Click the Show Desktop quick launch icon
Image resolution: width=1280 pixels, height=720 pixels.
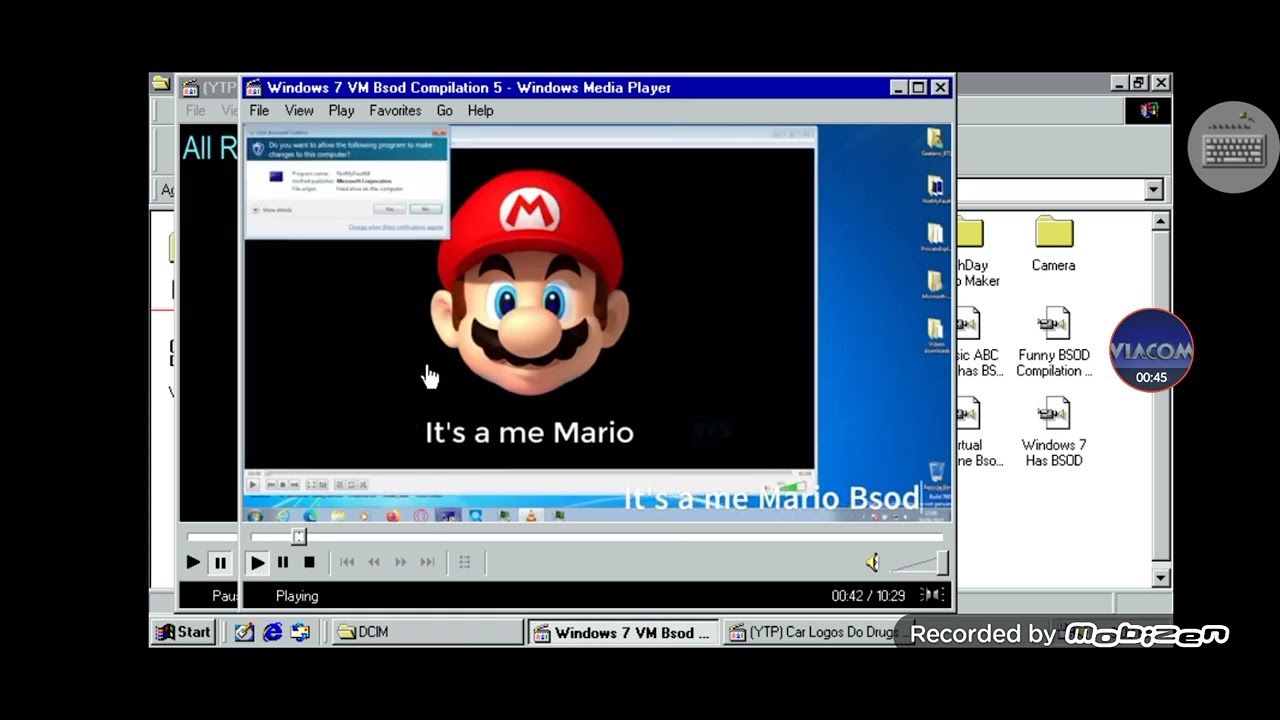pyautogui.click(x=244, y=632)
